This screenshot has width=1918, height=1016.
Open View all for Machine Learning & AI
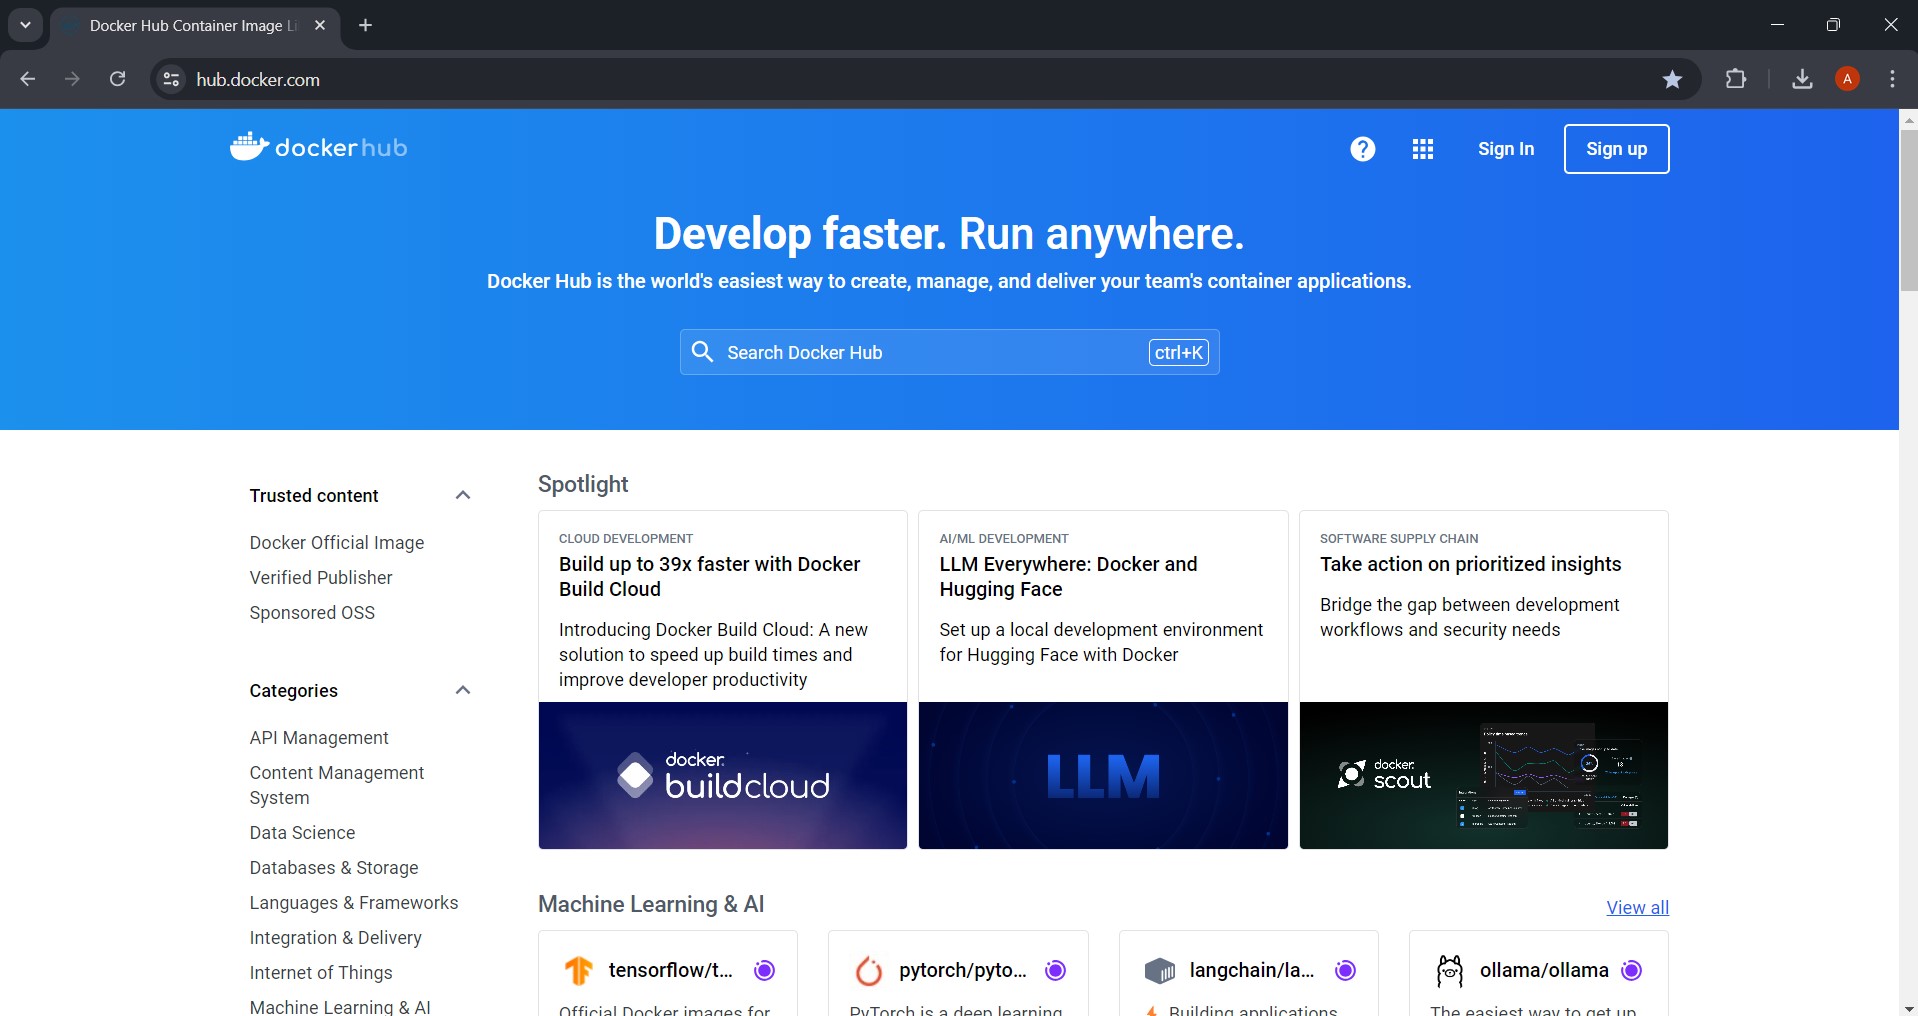click(1637, 908)
